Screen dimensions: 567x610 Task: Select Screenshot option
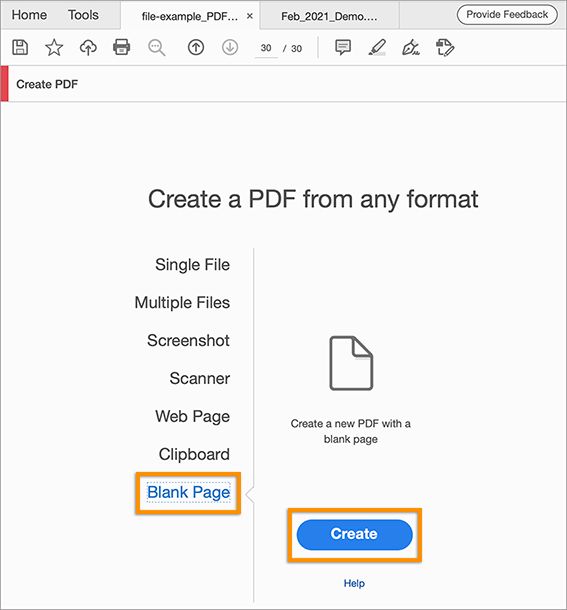(x=188, y=340)
